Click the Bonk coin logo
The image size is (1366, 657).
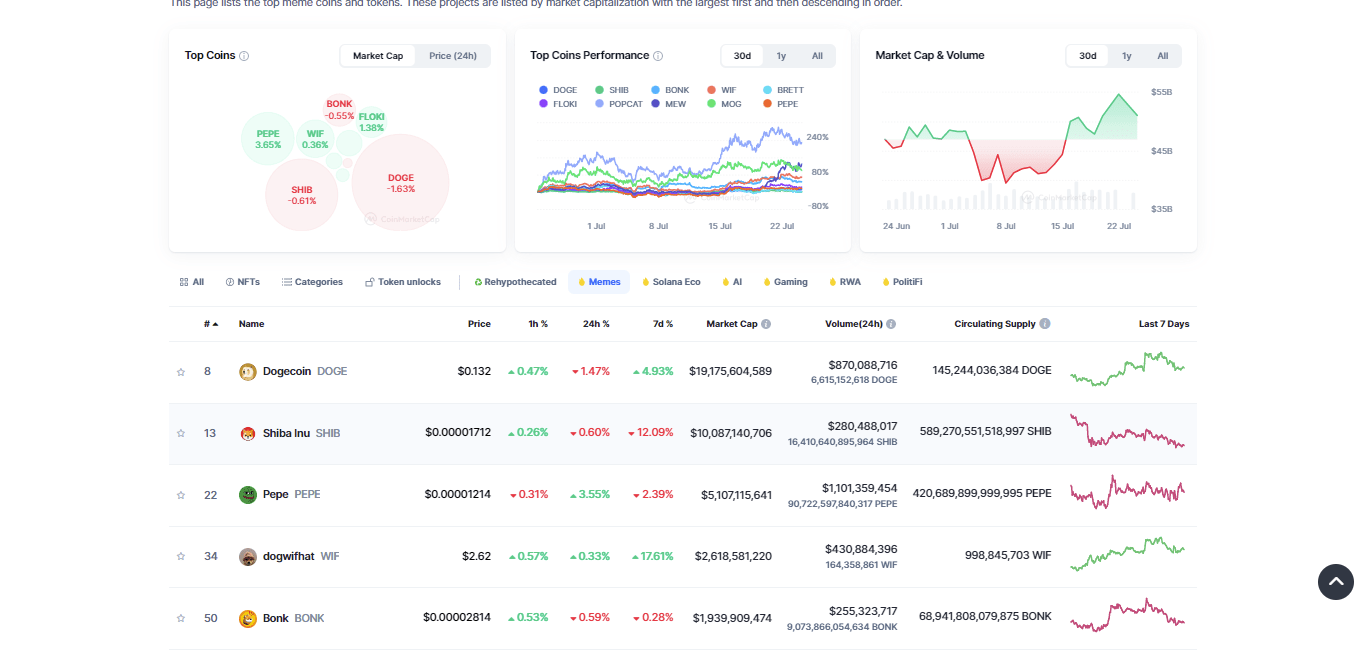pos(248,619)
